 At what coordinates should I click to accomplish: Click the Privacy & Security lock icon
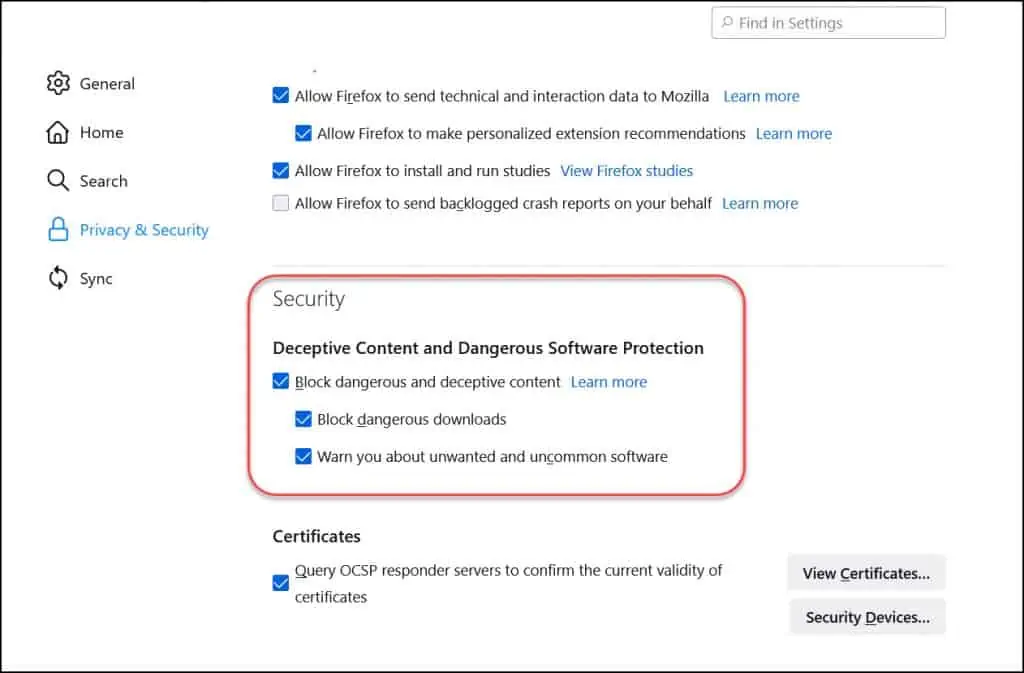pos(58,230)
